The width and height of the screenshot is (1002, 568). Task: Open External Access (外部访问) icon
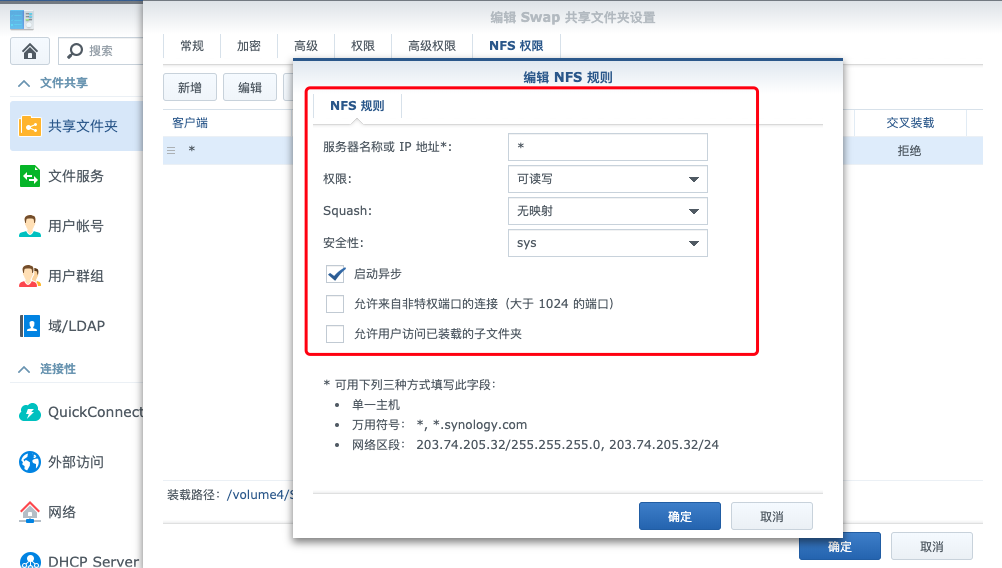click(x=30, y=461)
